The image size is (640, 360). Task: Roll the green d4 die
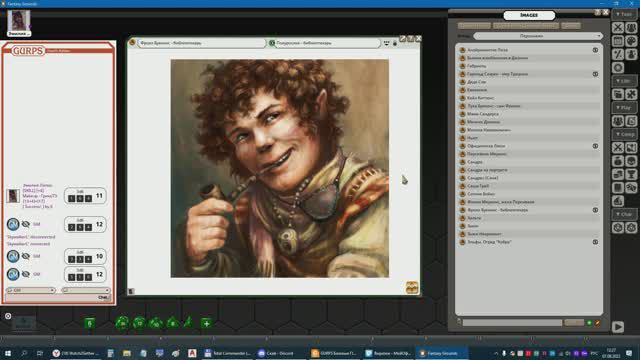click(x=188, y=322)
